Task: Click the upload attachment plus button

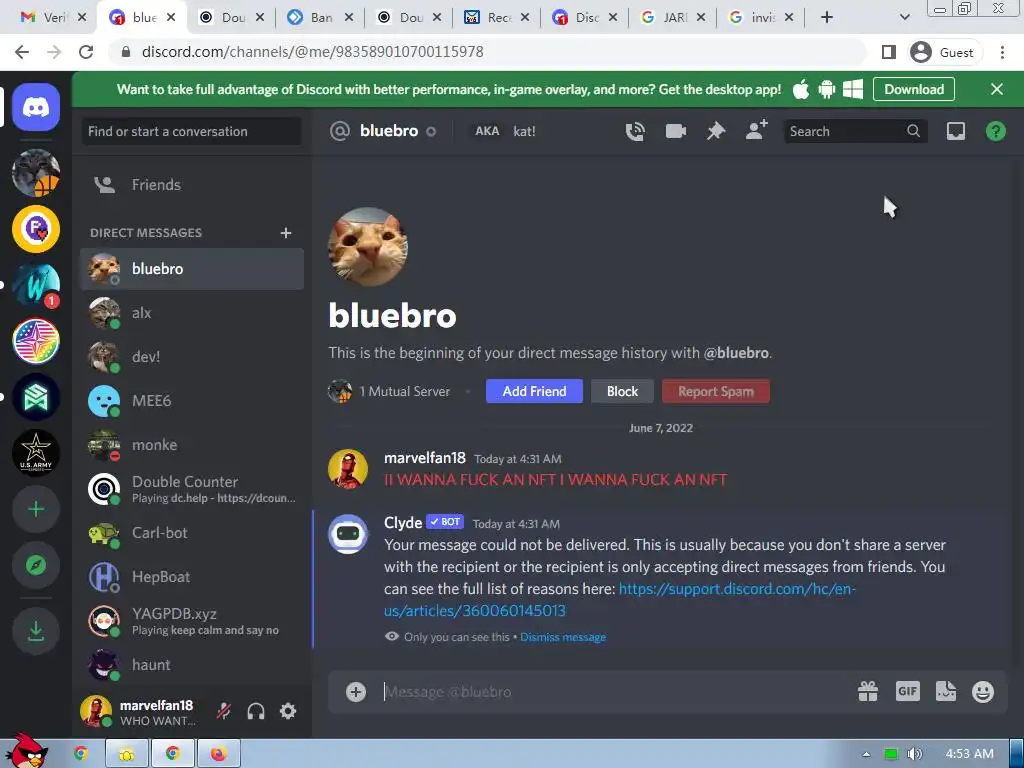Action: click(356, 692)
